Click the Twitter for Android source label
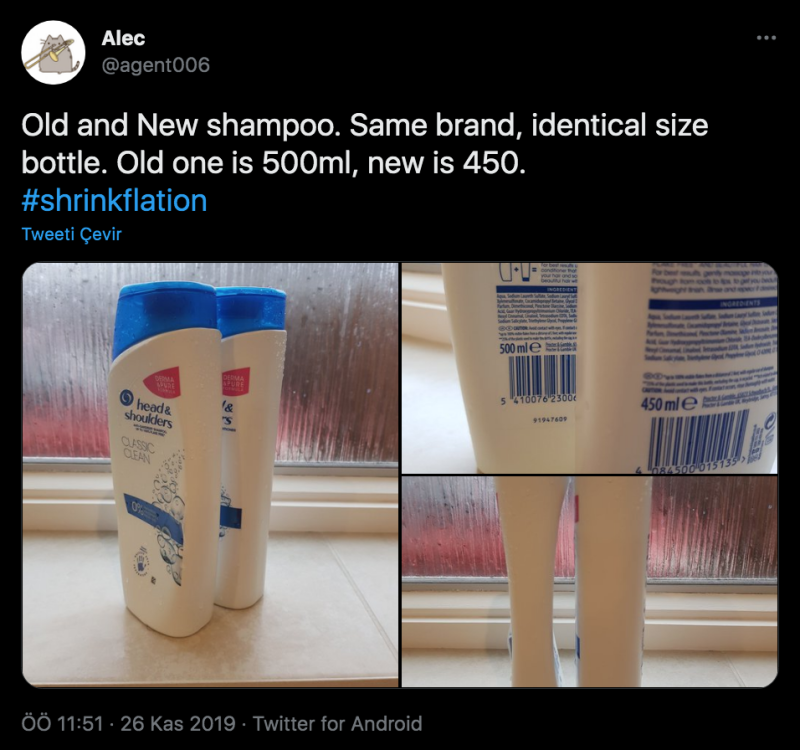The width and height of the screenshot is (800, 750). coord(337,723)
